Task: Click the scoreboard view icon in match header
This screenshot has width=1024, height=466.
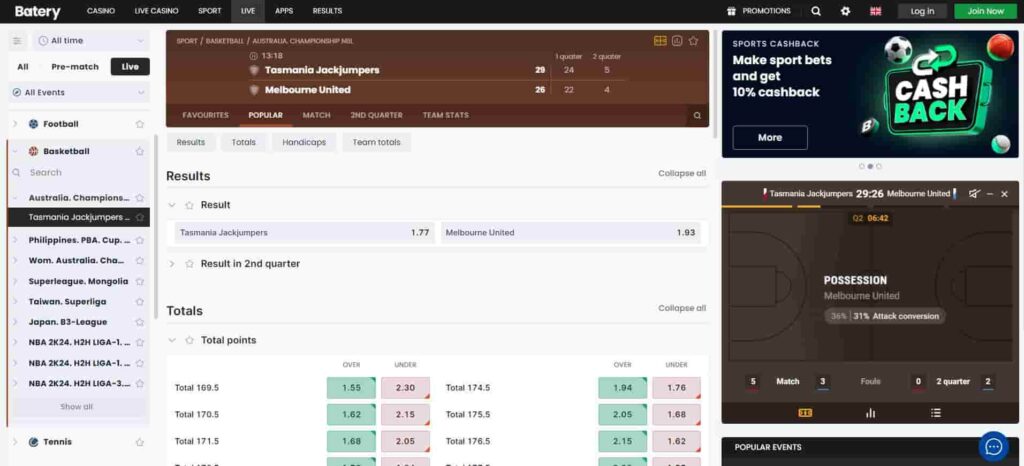Action: coord(660,41)
